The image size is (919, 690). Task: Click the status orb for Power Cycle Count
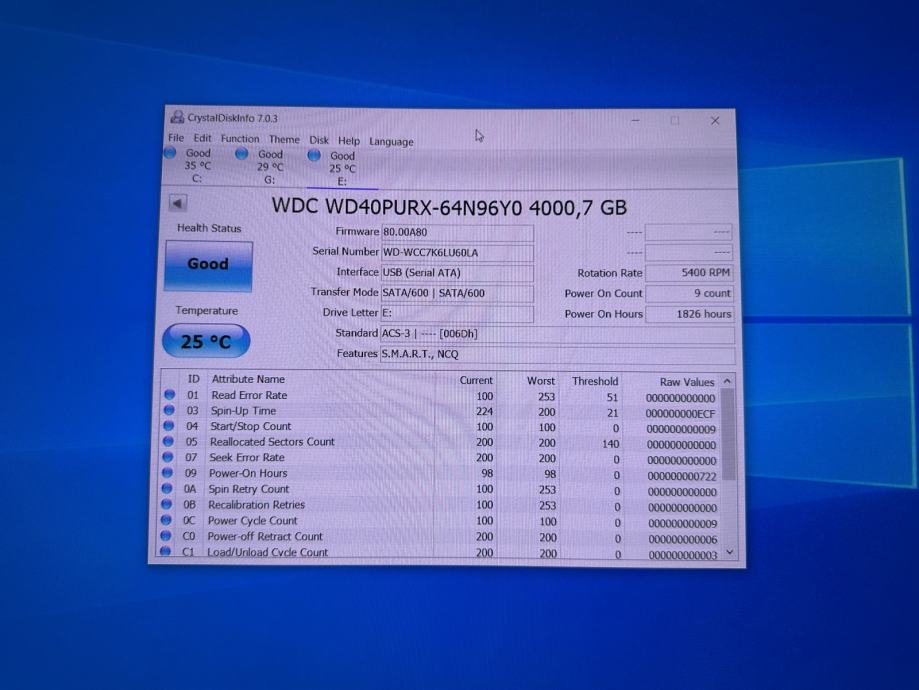[x=166, y=519]
